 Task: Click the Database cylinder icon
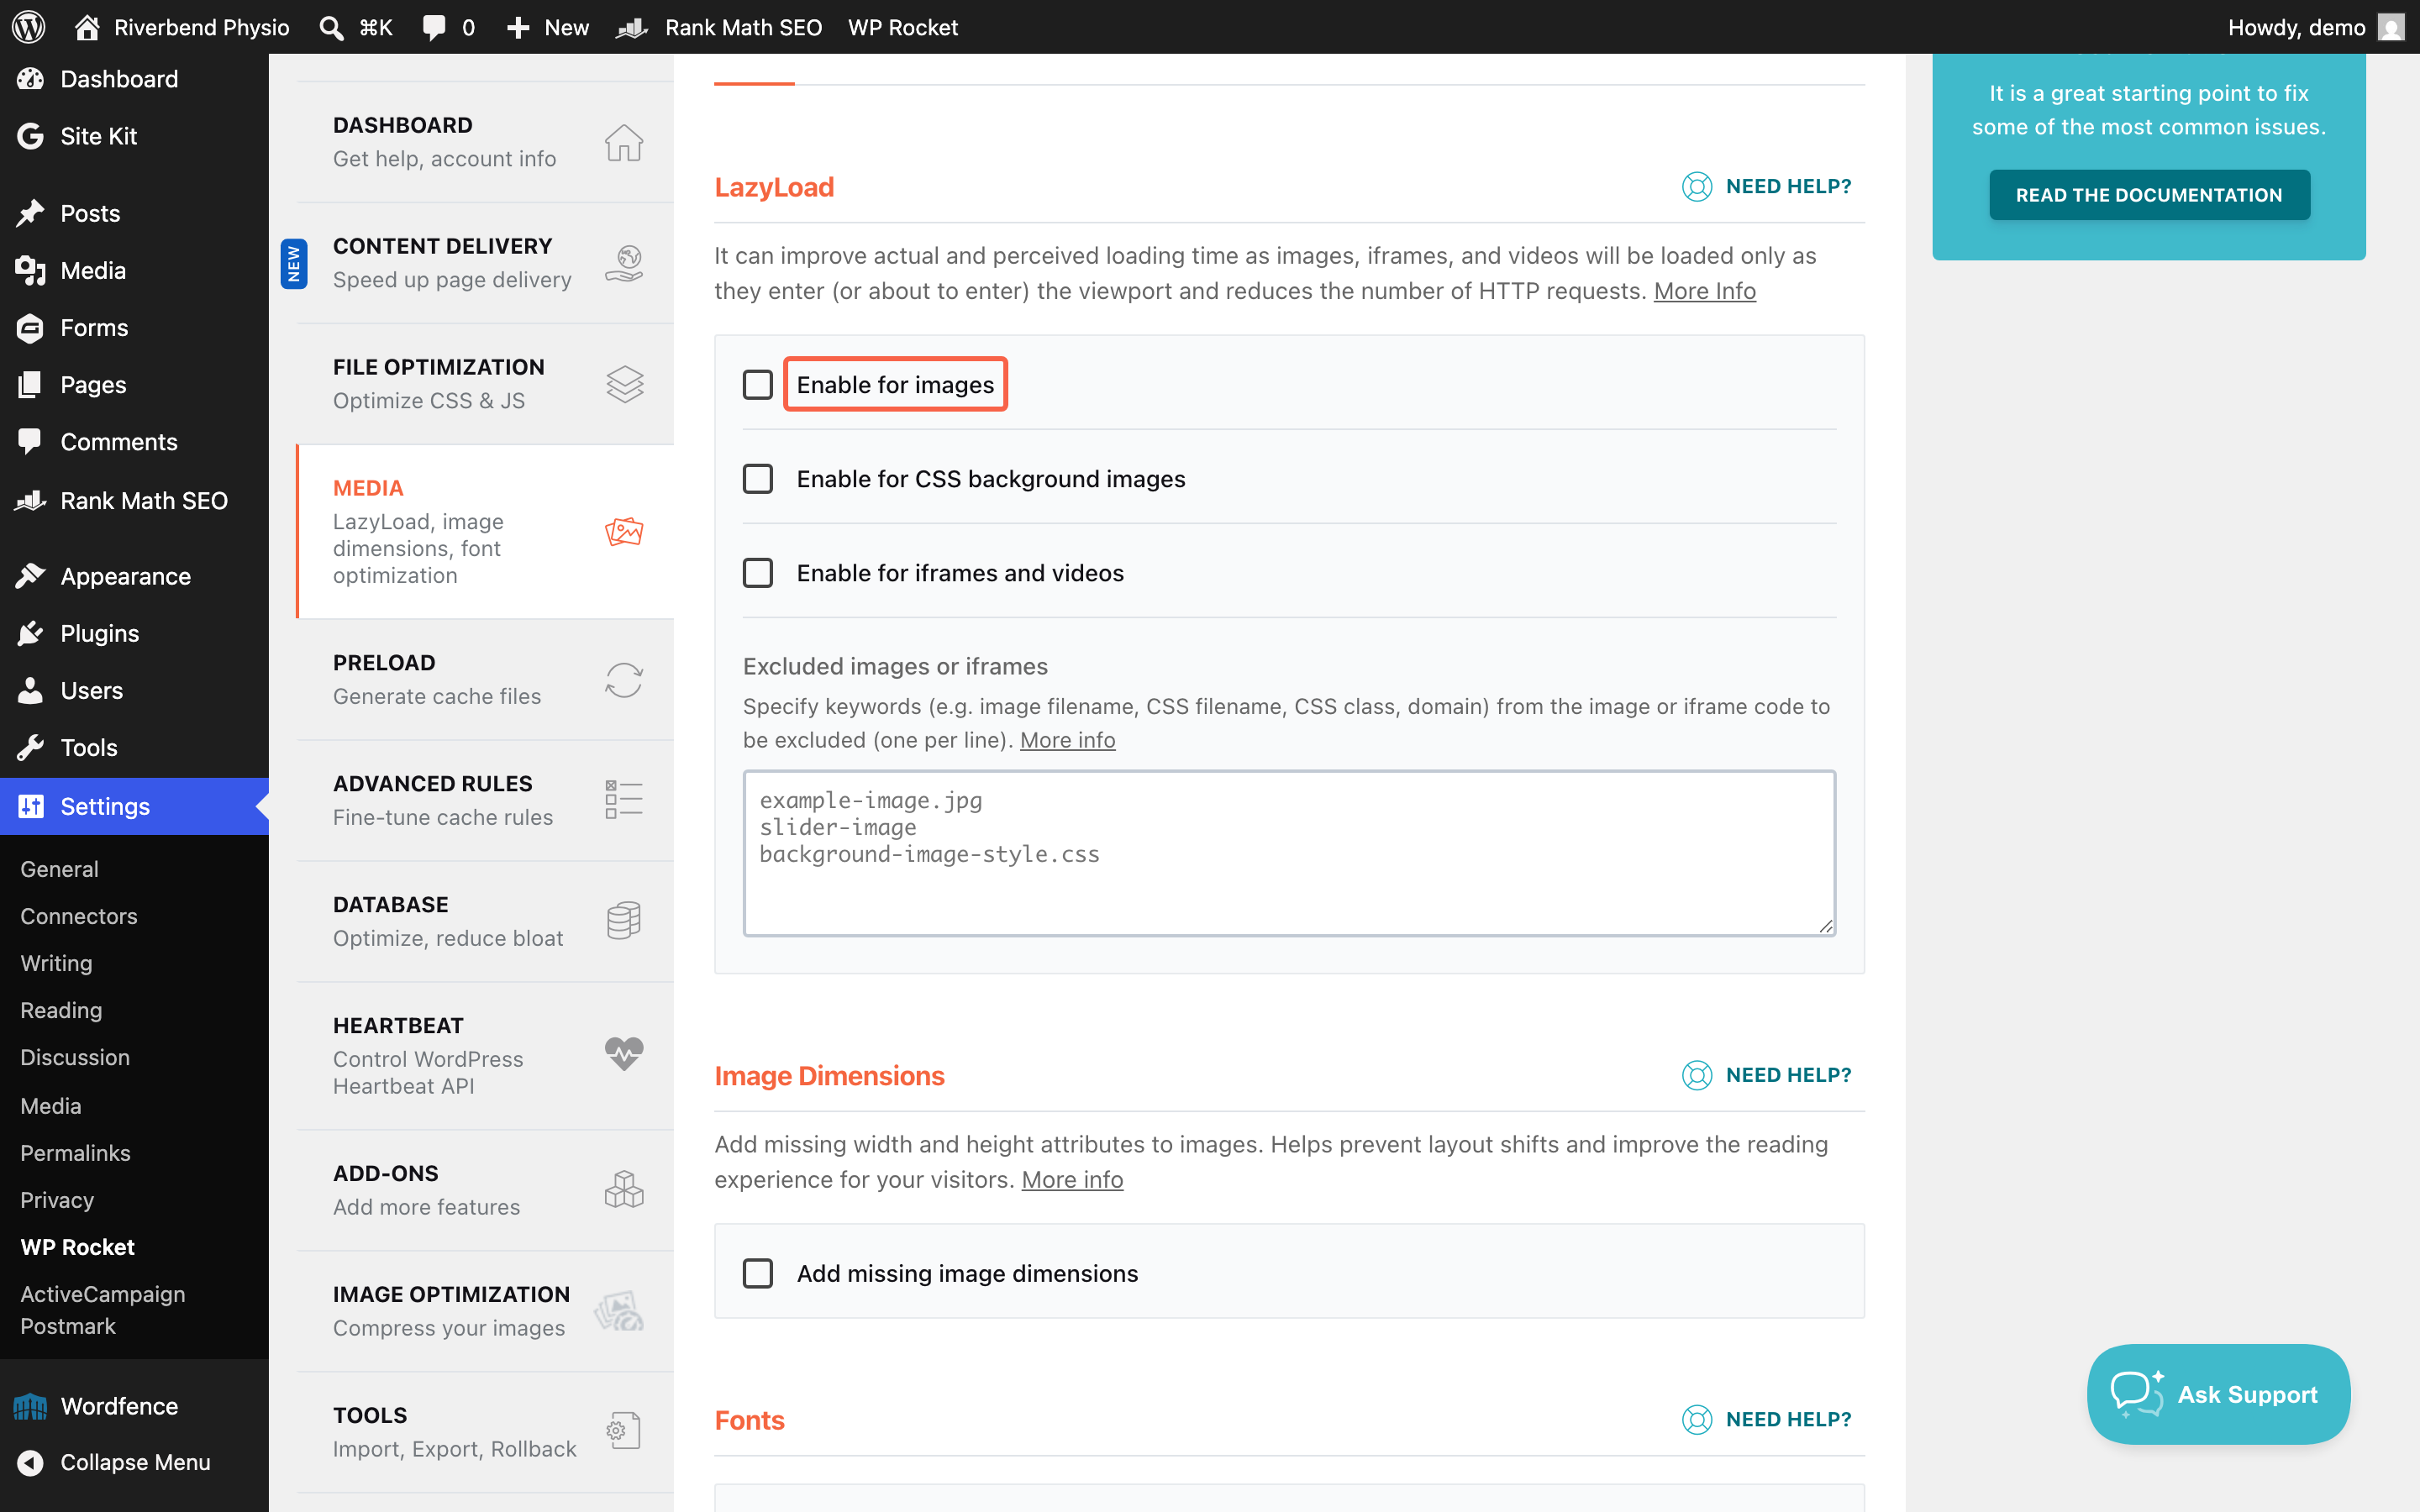tap(624, 920)
